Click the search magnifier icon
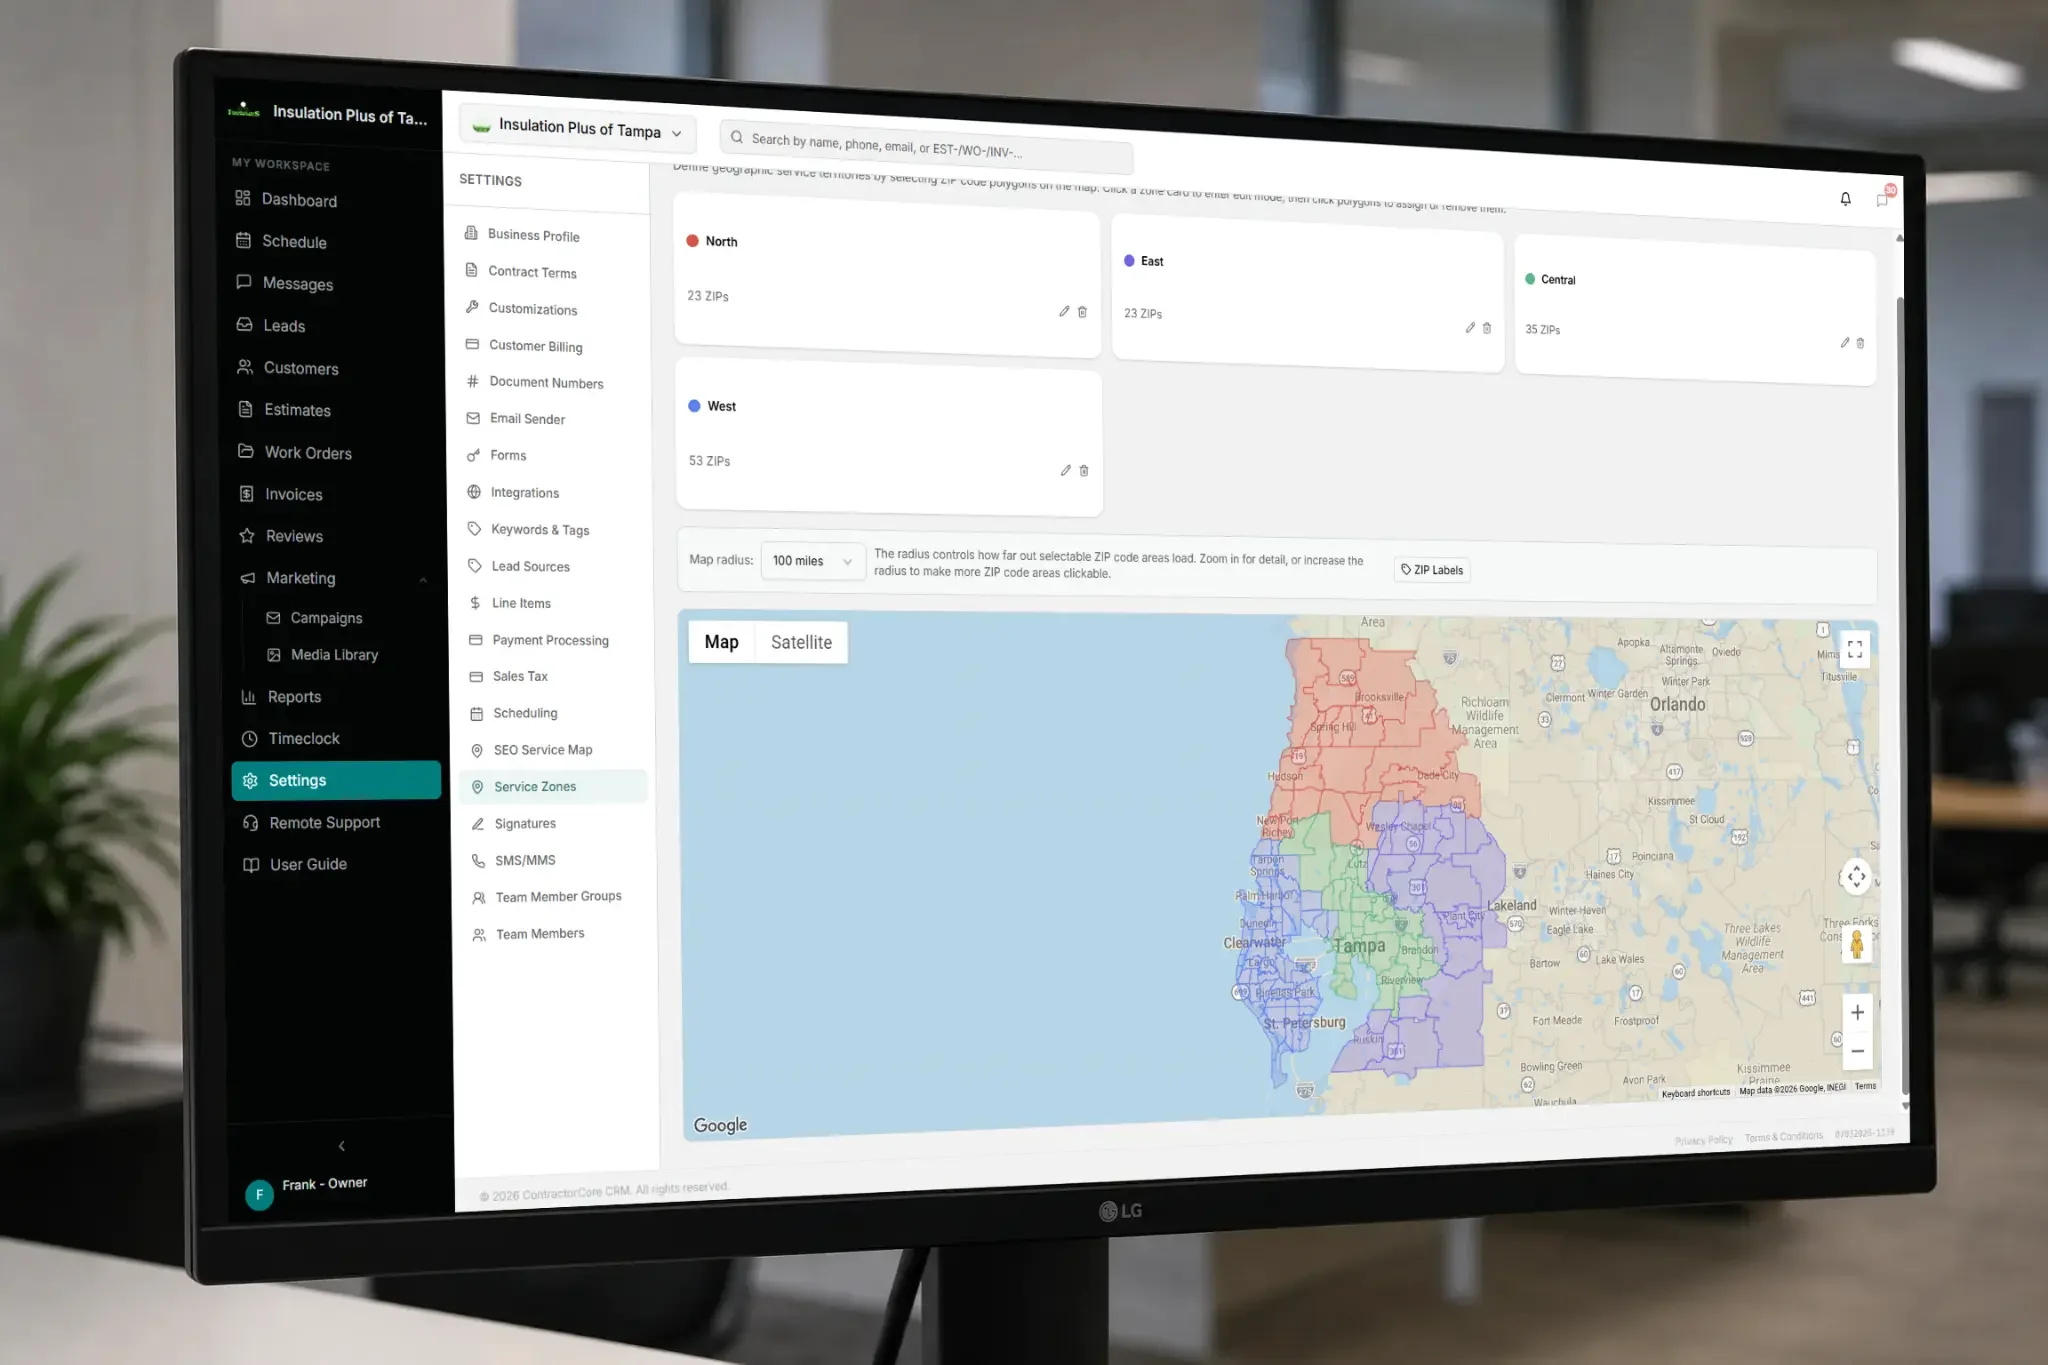 point(737,137)
